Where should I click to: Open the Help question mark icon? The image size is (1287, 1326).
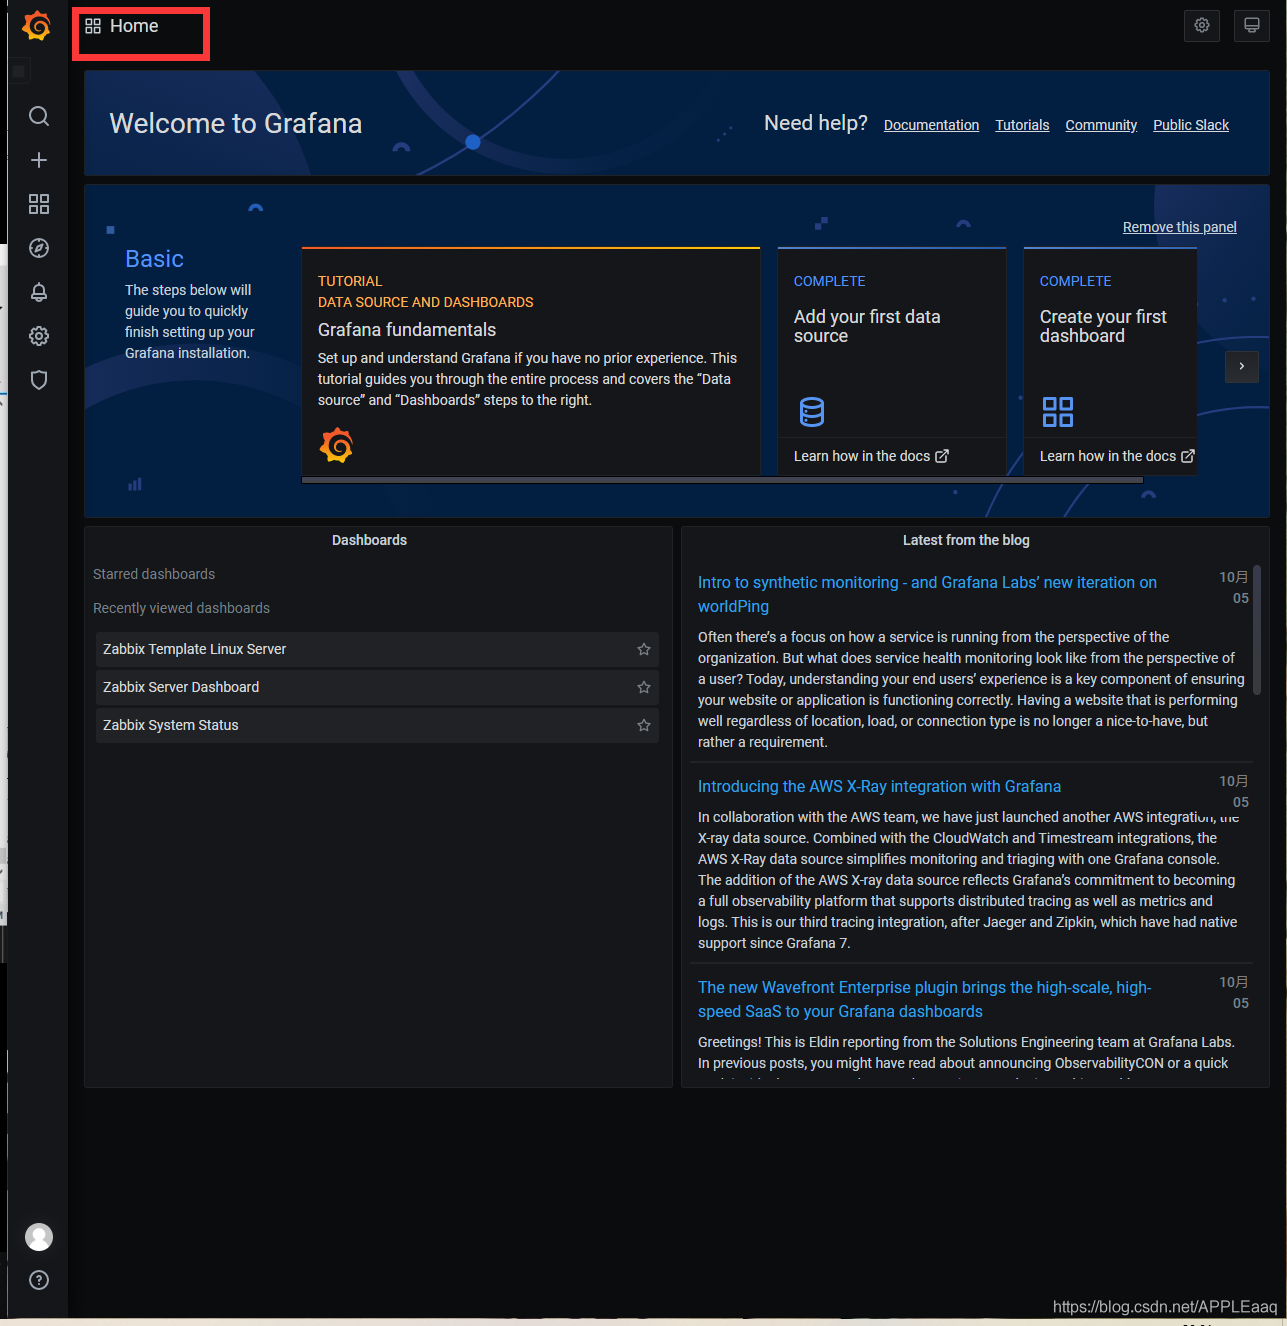(39, 1280)
